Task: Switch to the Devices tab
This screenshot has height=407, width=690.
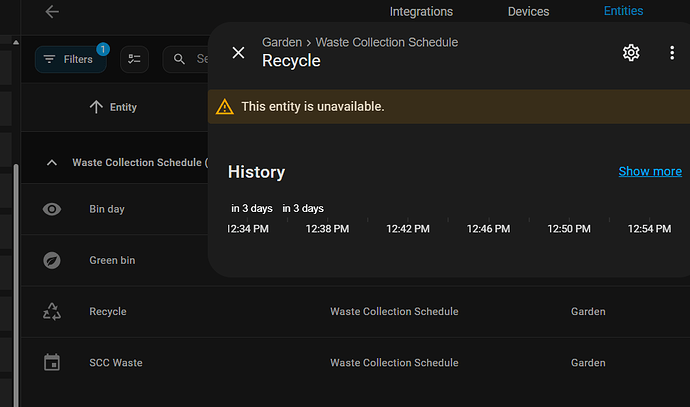Action: pos(528,12)
